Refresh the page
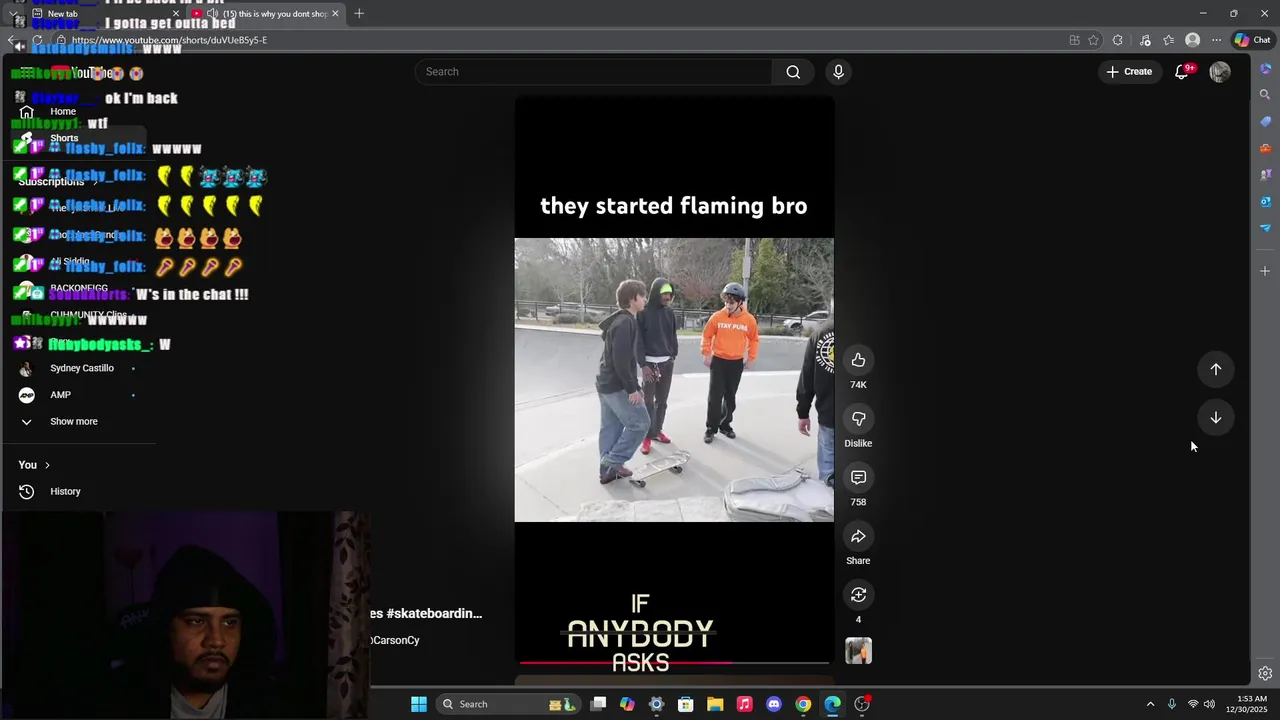Screen dimensions: 1280x720 click(x=37, y=40)
